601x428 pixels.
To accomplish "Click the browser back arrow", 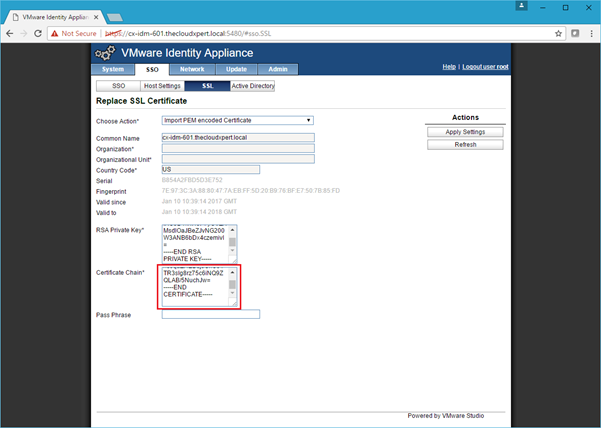I will coord(12,33).
